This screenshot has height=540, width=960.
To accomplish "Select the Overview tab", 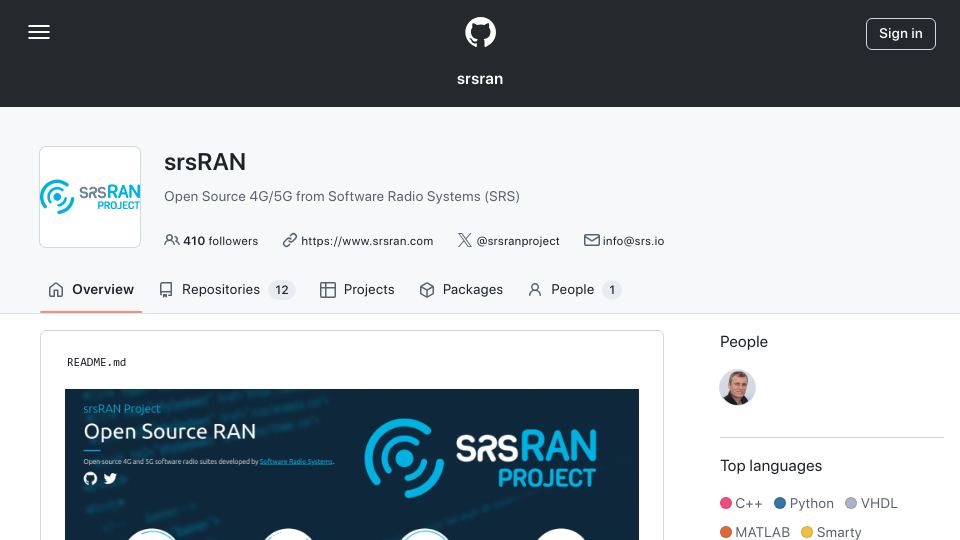I will coord(91,290).
